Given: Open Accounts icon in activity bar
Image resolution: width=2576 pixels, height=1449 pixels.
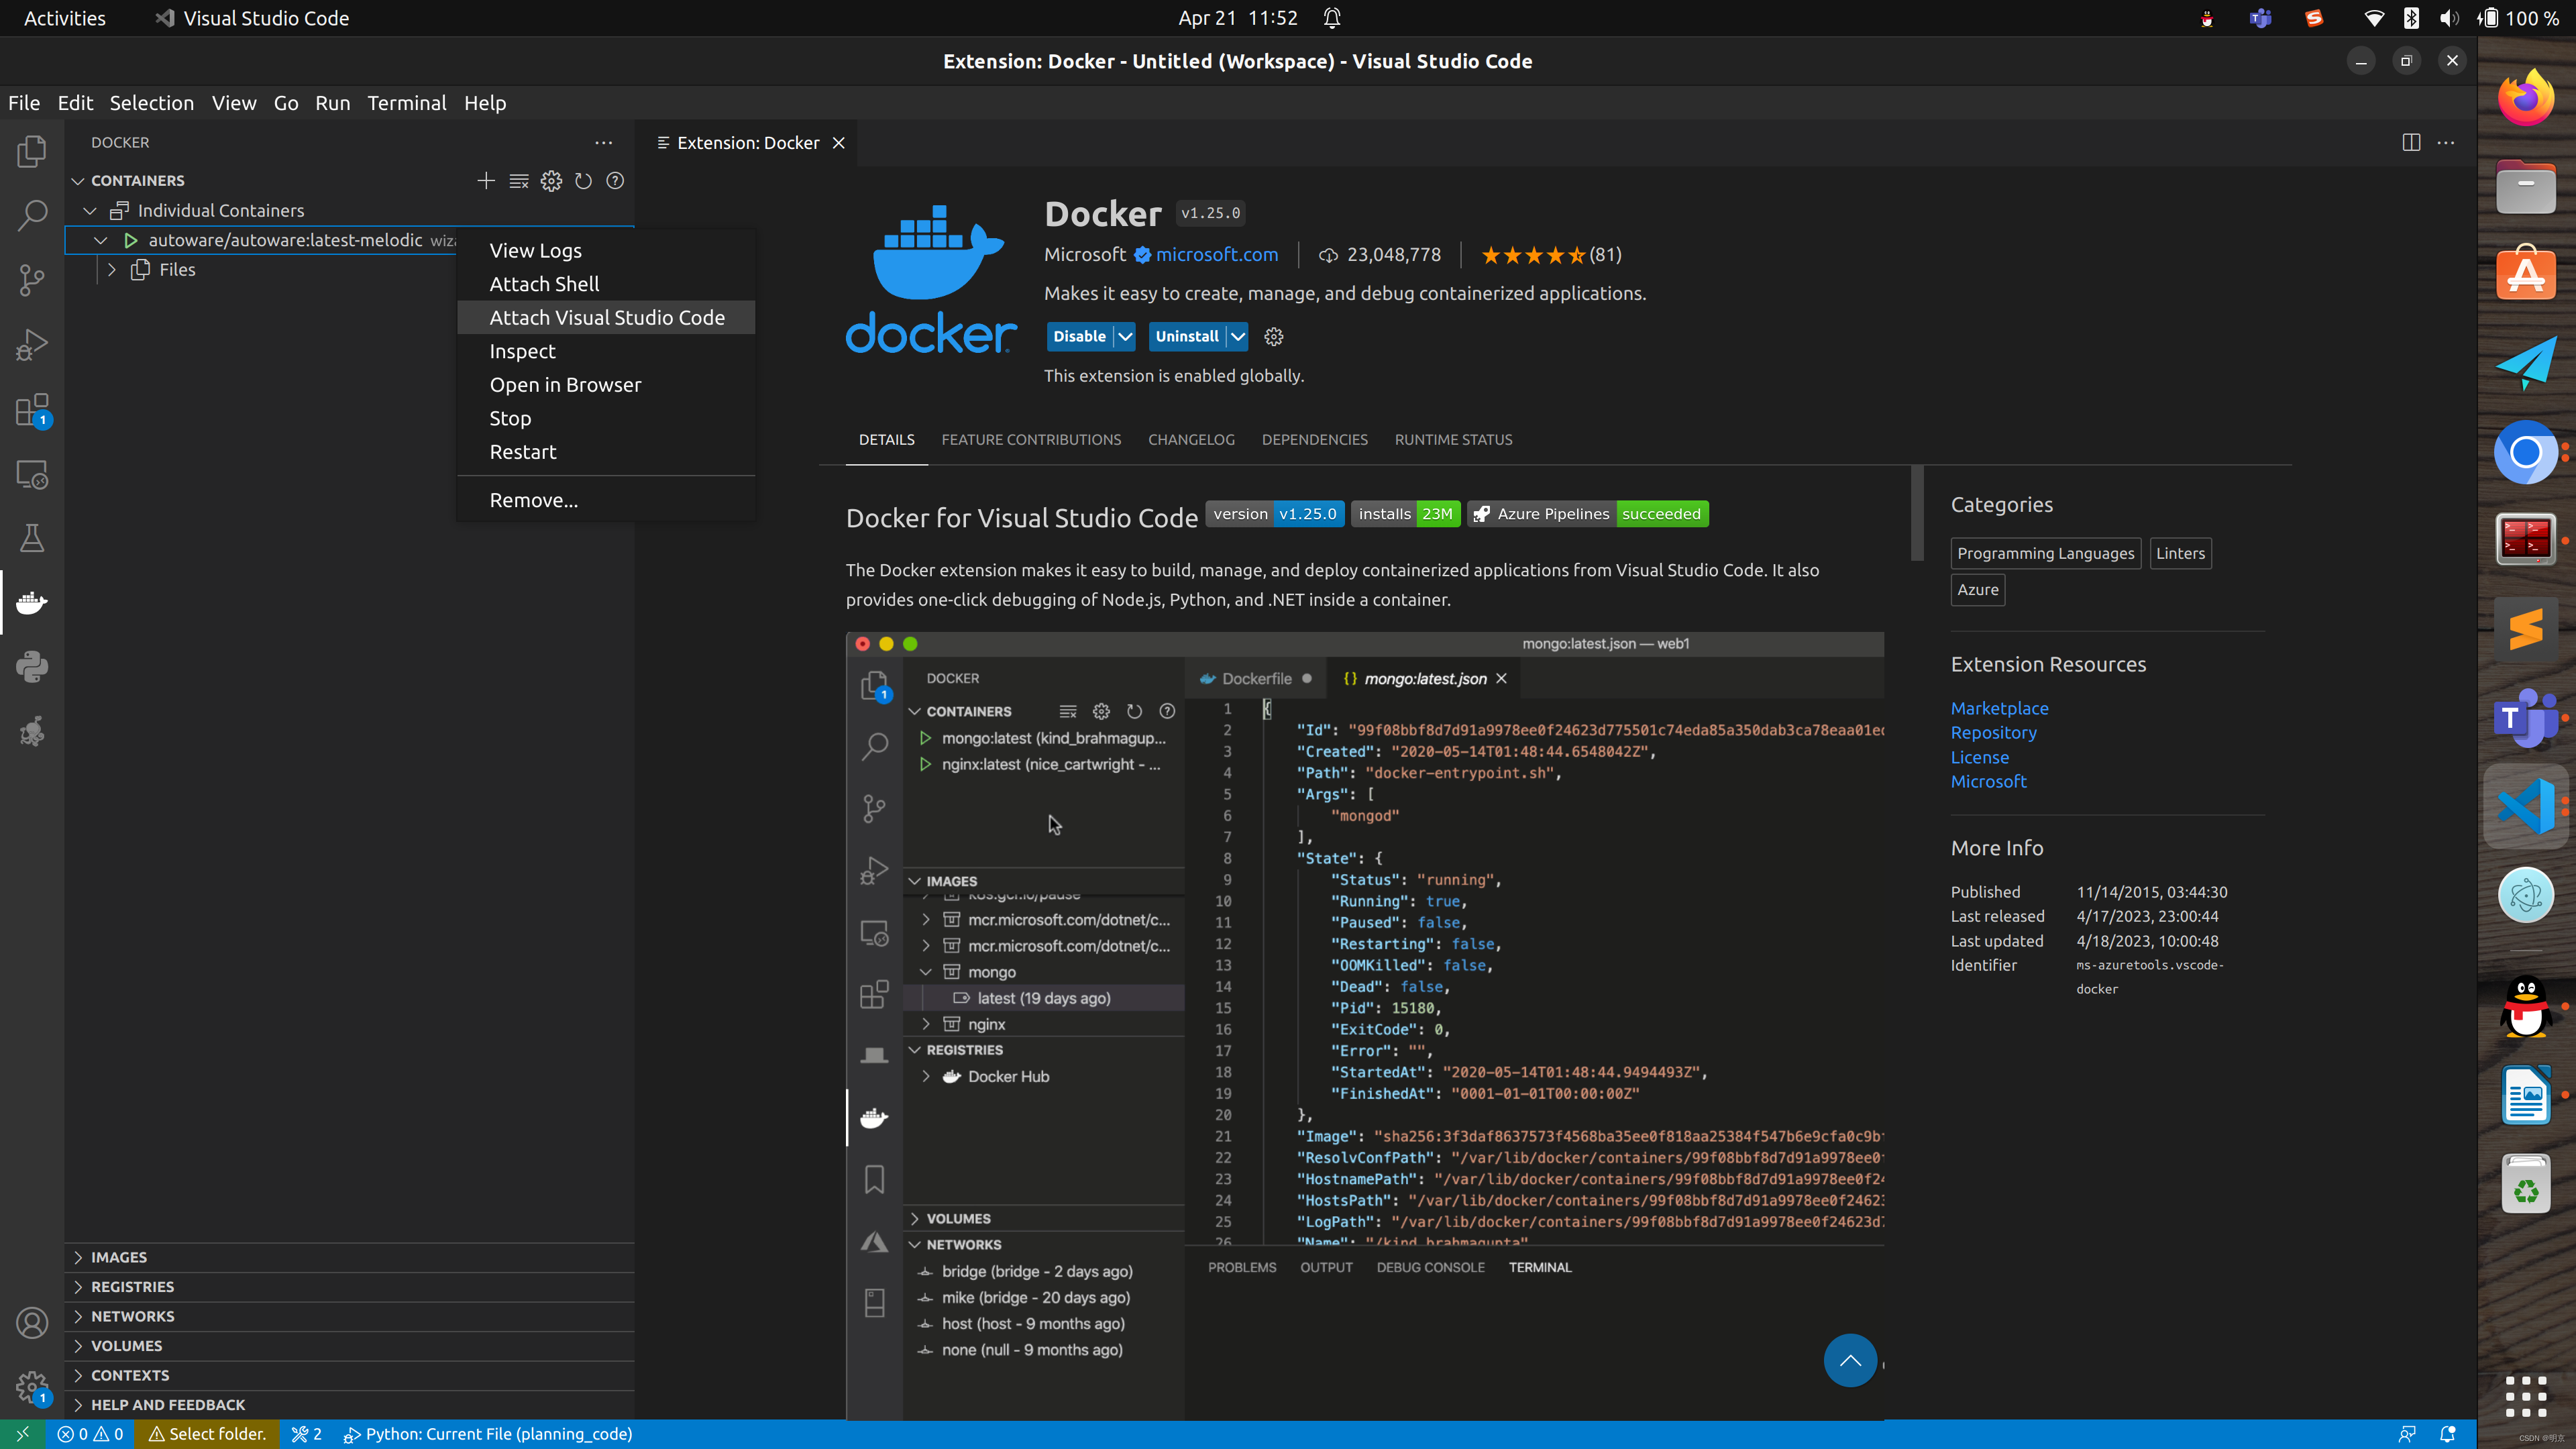Looking at the screenshot, I should pyautogui.click(x=32, y=1323).
